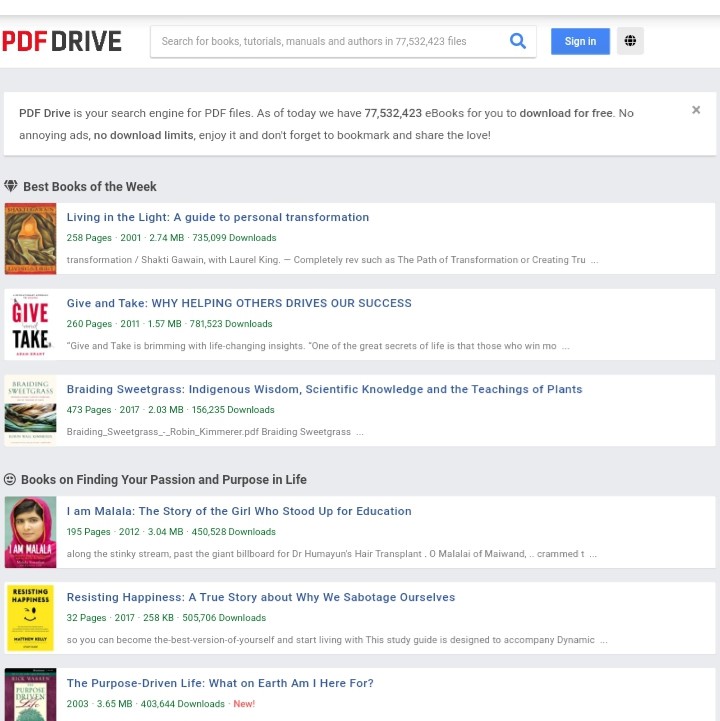Click '258 Pages' text

[x=89, y=238]
